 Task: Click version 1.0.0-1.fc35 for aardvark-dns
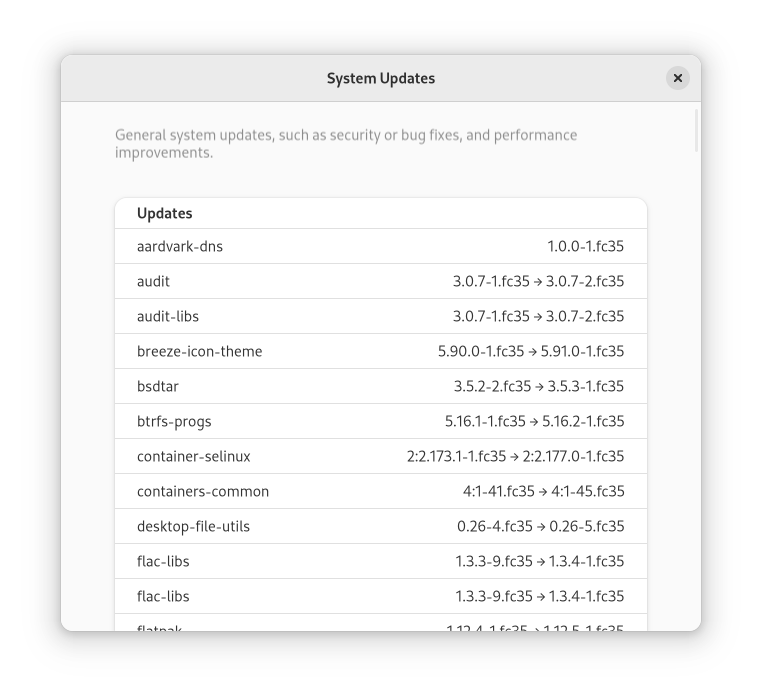[585, 246]
